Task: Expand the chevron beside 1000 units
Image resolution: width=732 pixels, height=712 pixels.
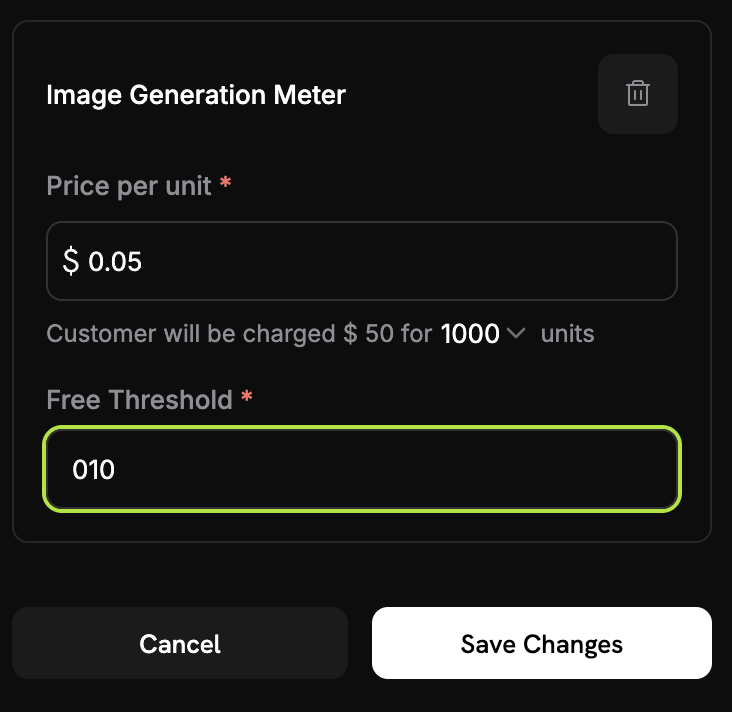Action: coord(516,333)
